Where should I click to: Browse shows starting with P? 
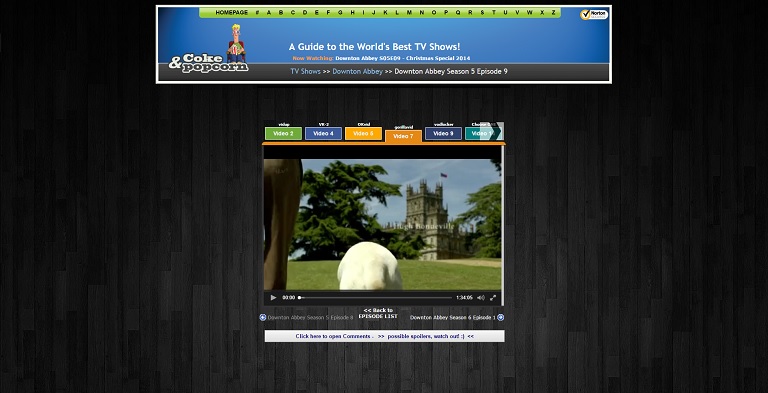pos(446,13)
